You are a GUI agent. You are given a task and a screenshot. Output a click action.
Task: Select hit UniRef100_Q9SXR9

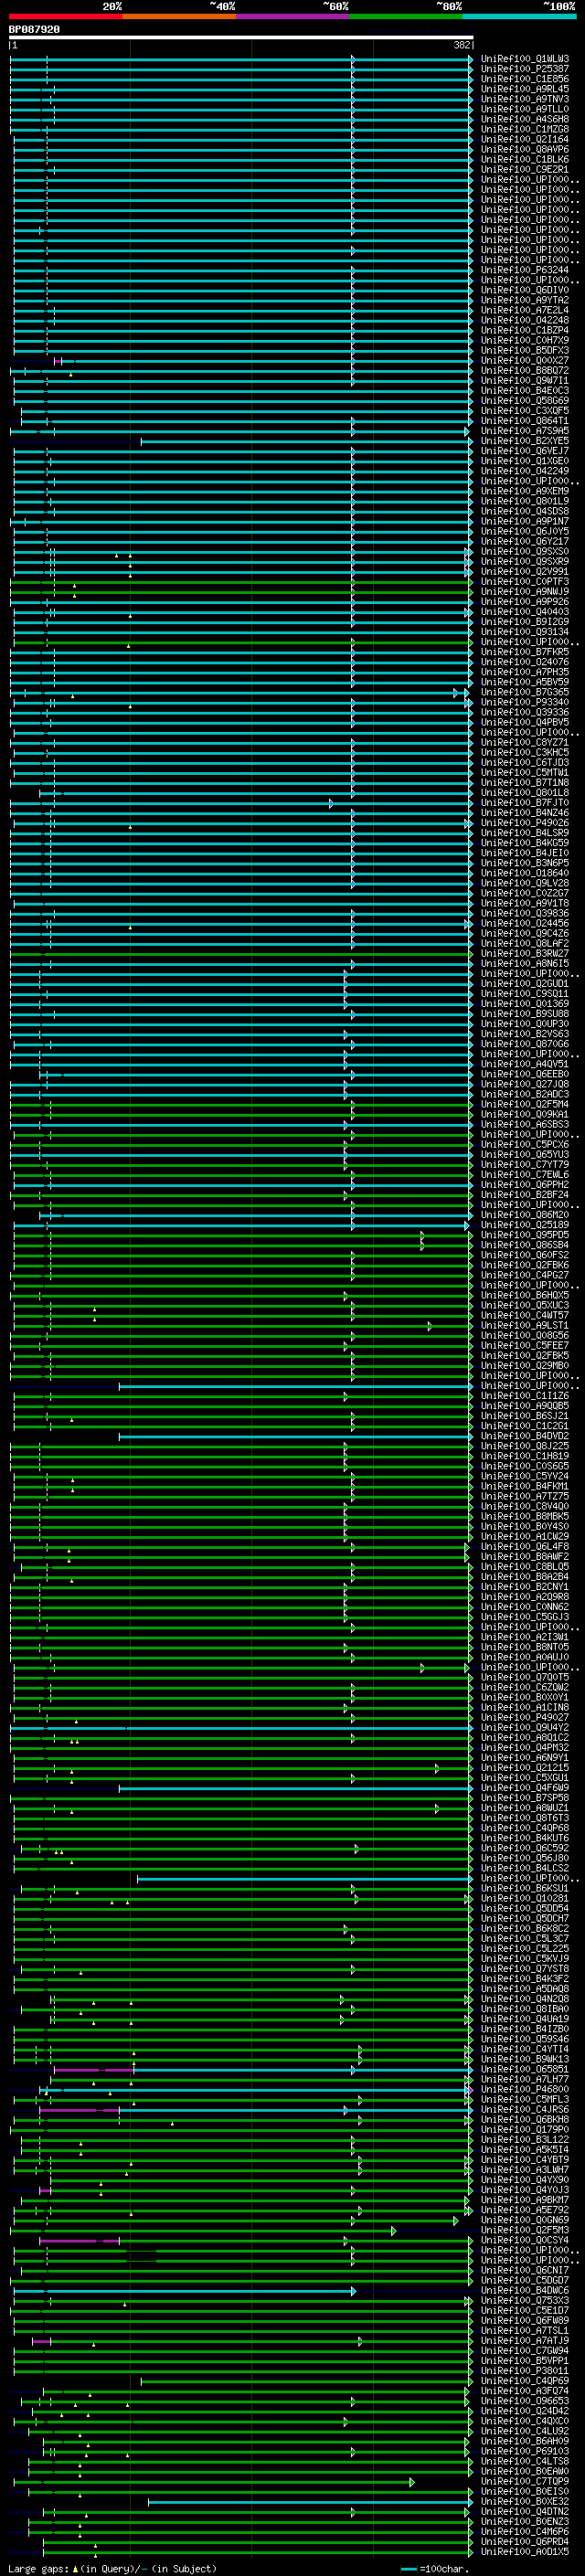[525, 562]
